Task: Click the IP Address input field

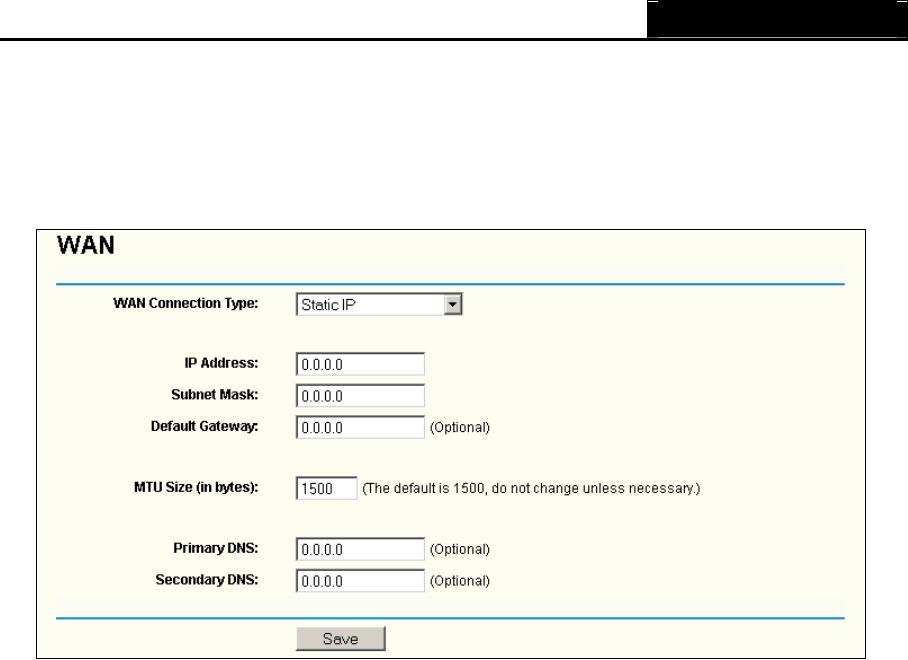Action: point(360,364)
